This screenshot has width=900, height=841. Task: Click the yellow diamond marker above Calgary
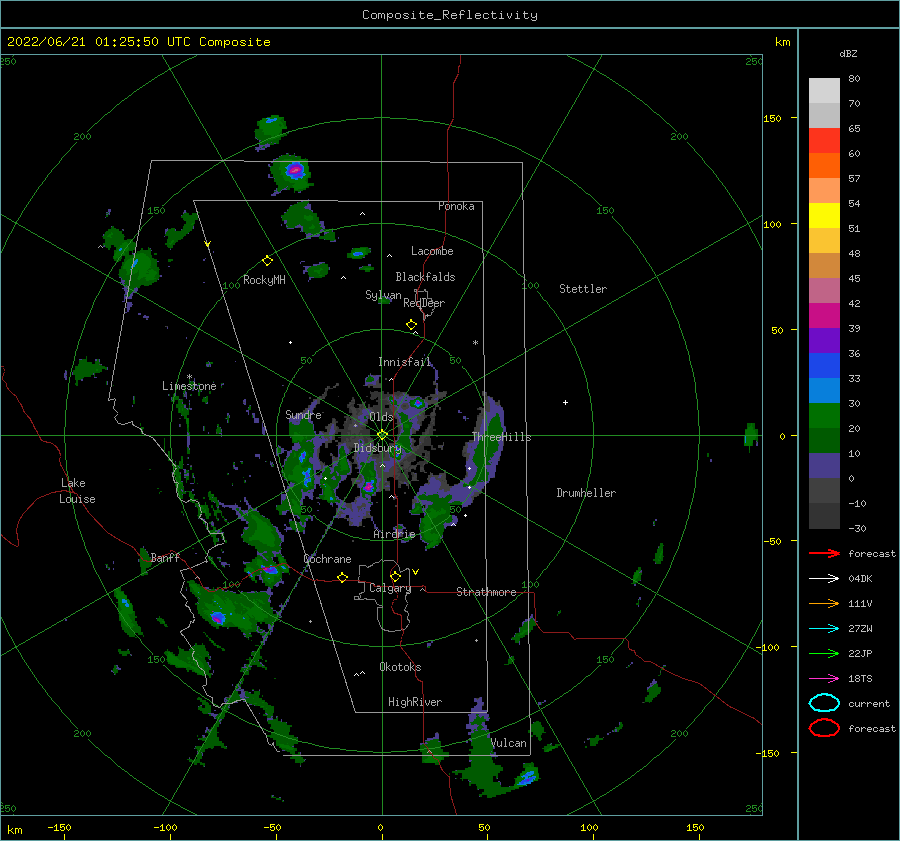(395, 576)
